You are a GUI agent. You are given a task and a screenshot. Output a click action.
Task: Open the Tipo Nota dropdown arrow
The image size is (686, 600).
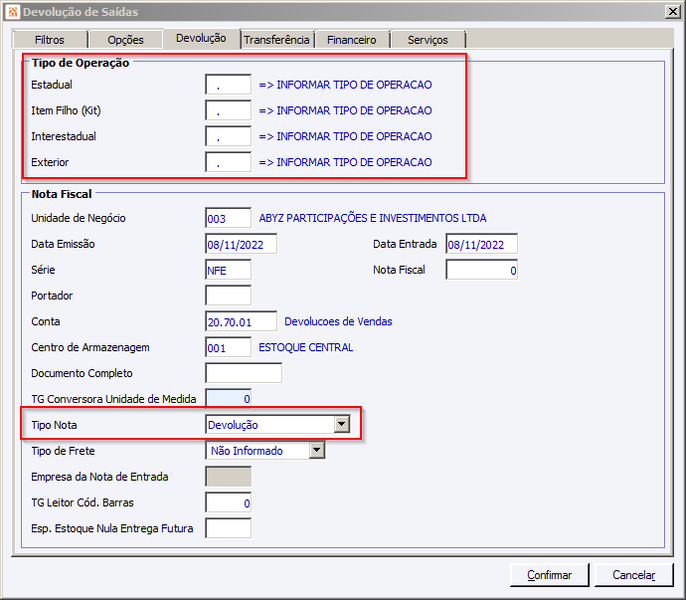pyautogui.click(x=342, y=424)
